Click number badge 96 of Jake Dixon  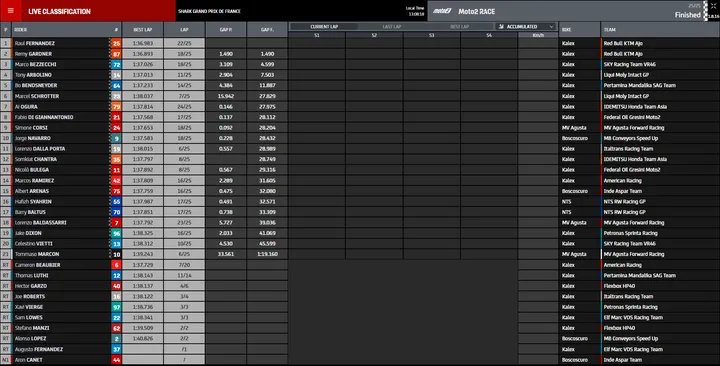(x=116, y=233)
